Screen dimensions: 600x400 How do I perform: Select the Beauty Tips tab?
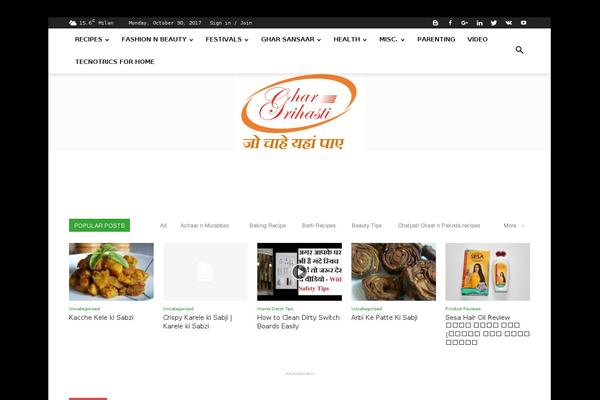(x=367, y=225)
